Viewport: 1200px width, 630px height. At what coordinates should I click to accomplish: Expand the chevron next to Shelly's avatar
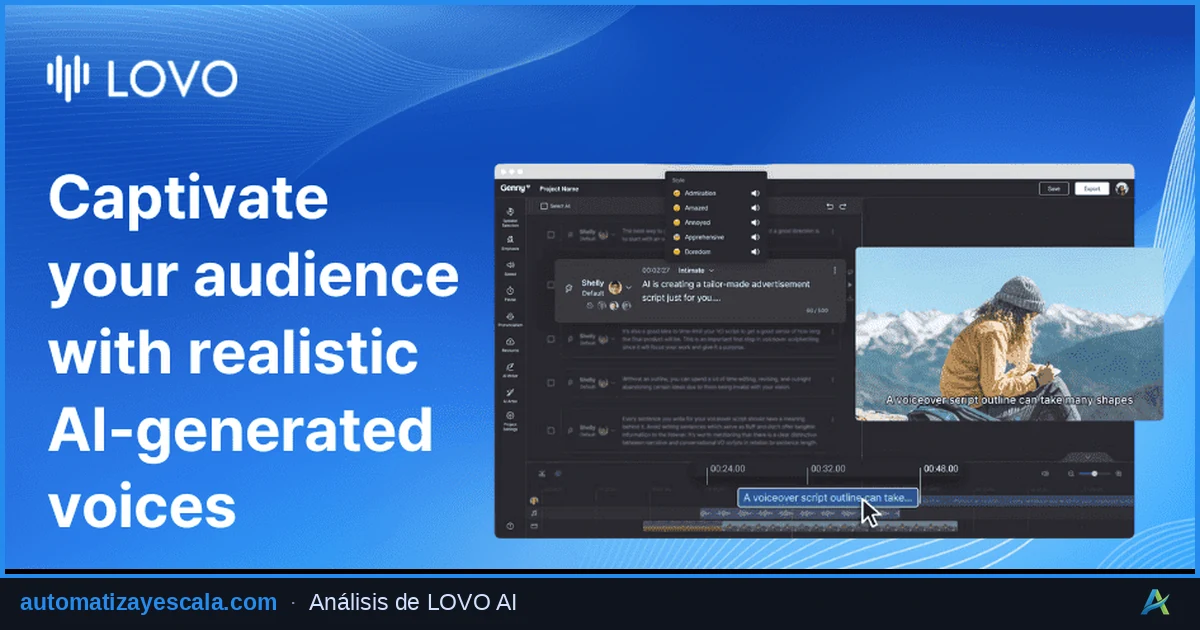click(630, 288)
